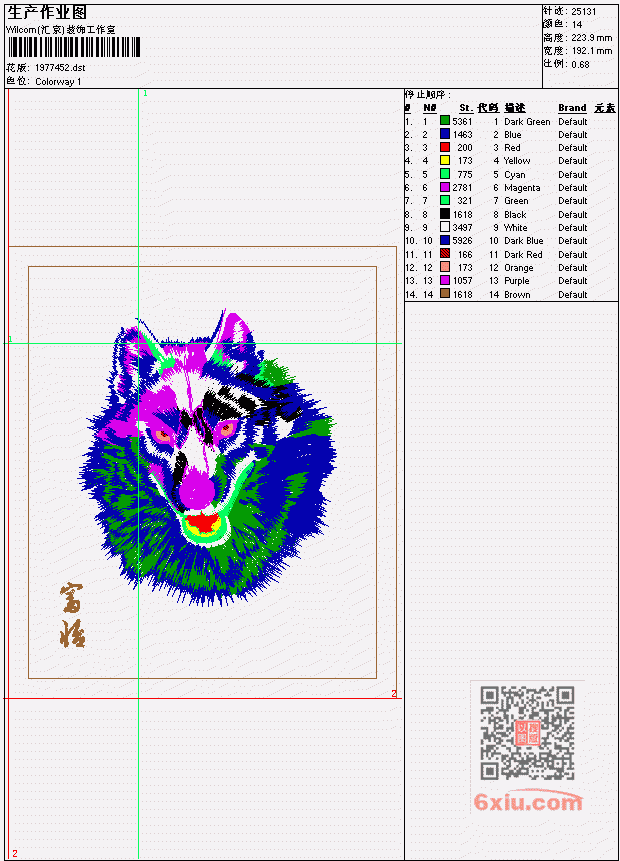Click the barcode under the Wilcom header

pyautogui.click(x=74, y=47)
